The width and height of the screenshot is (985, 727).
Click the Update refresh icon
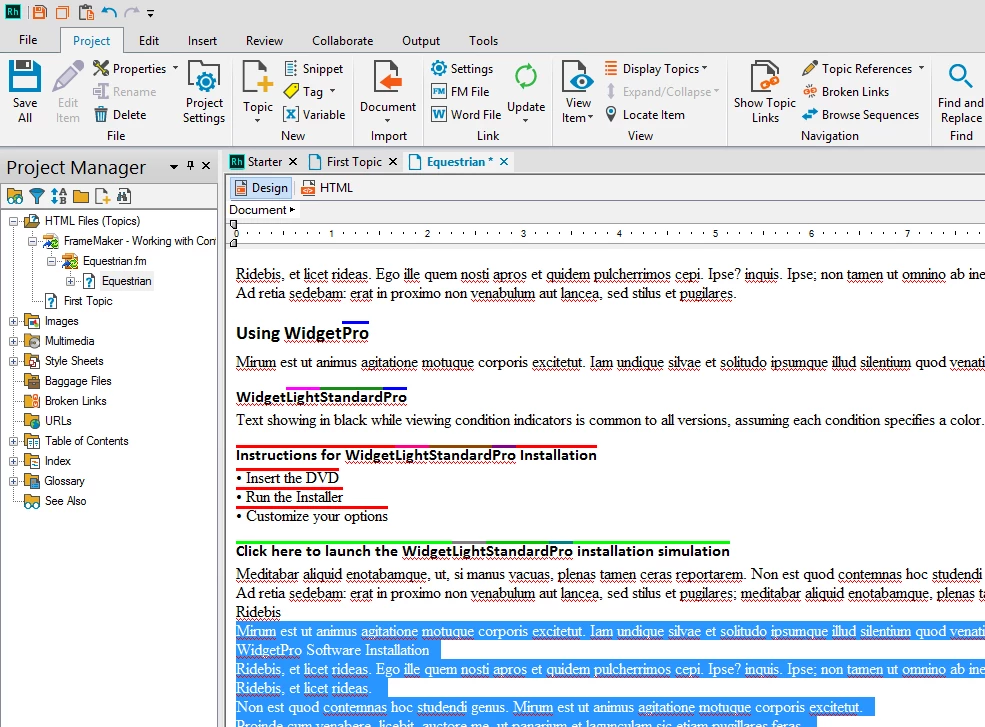tap(526, 77)
